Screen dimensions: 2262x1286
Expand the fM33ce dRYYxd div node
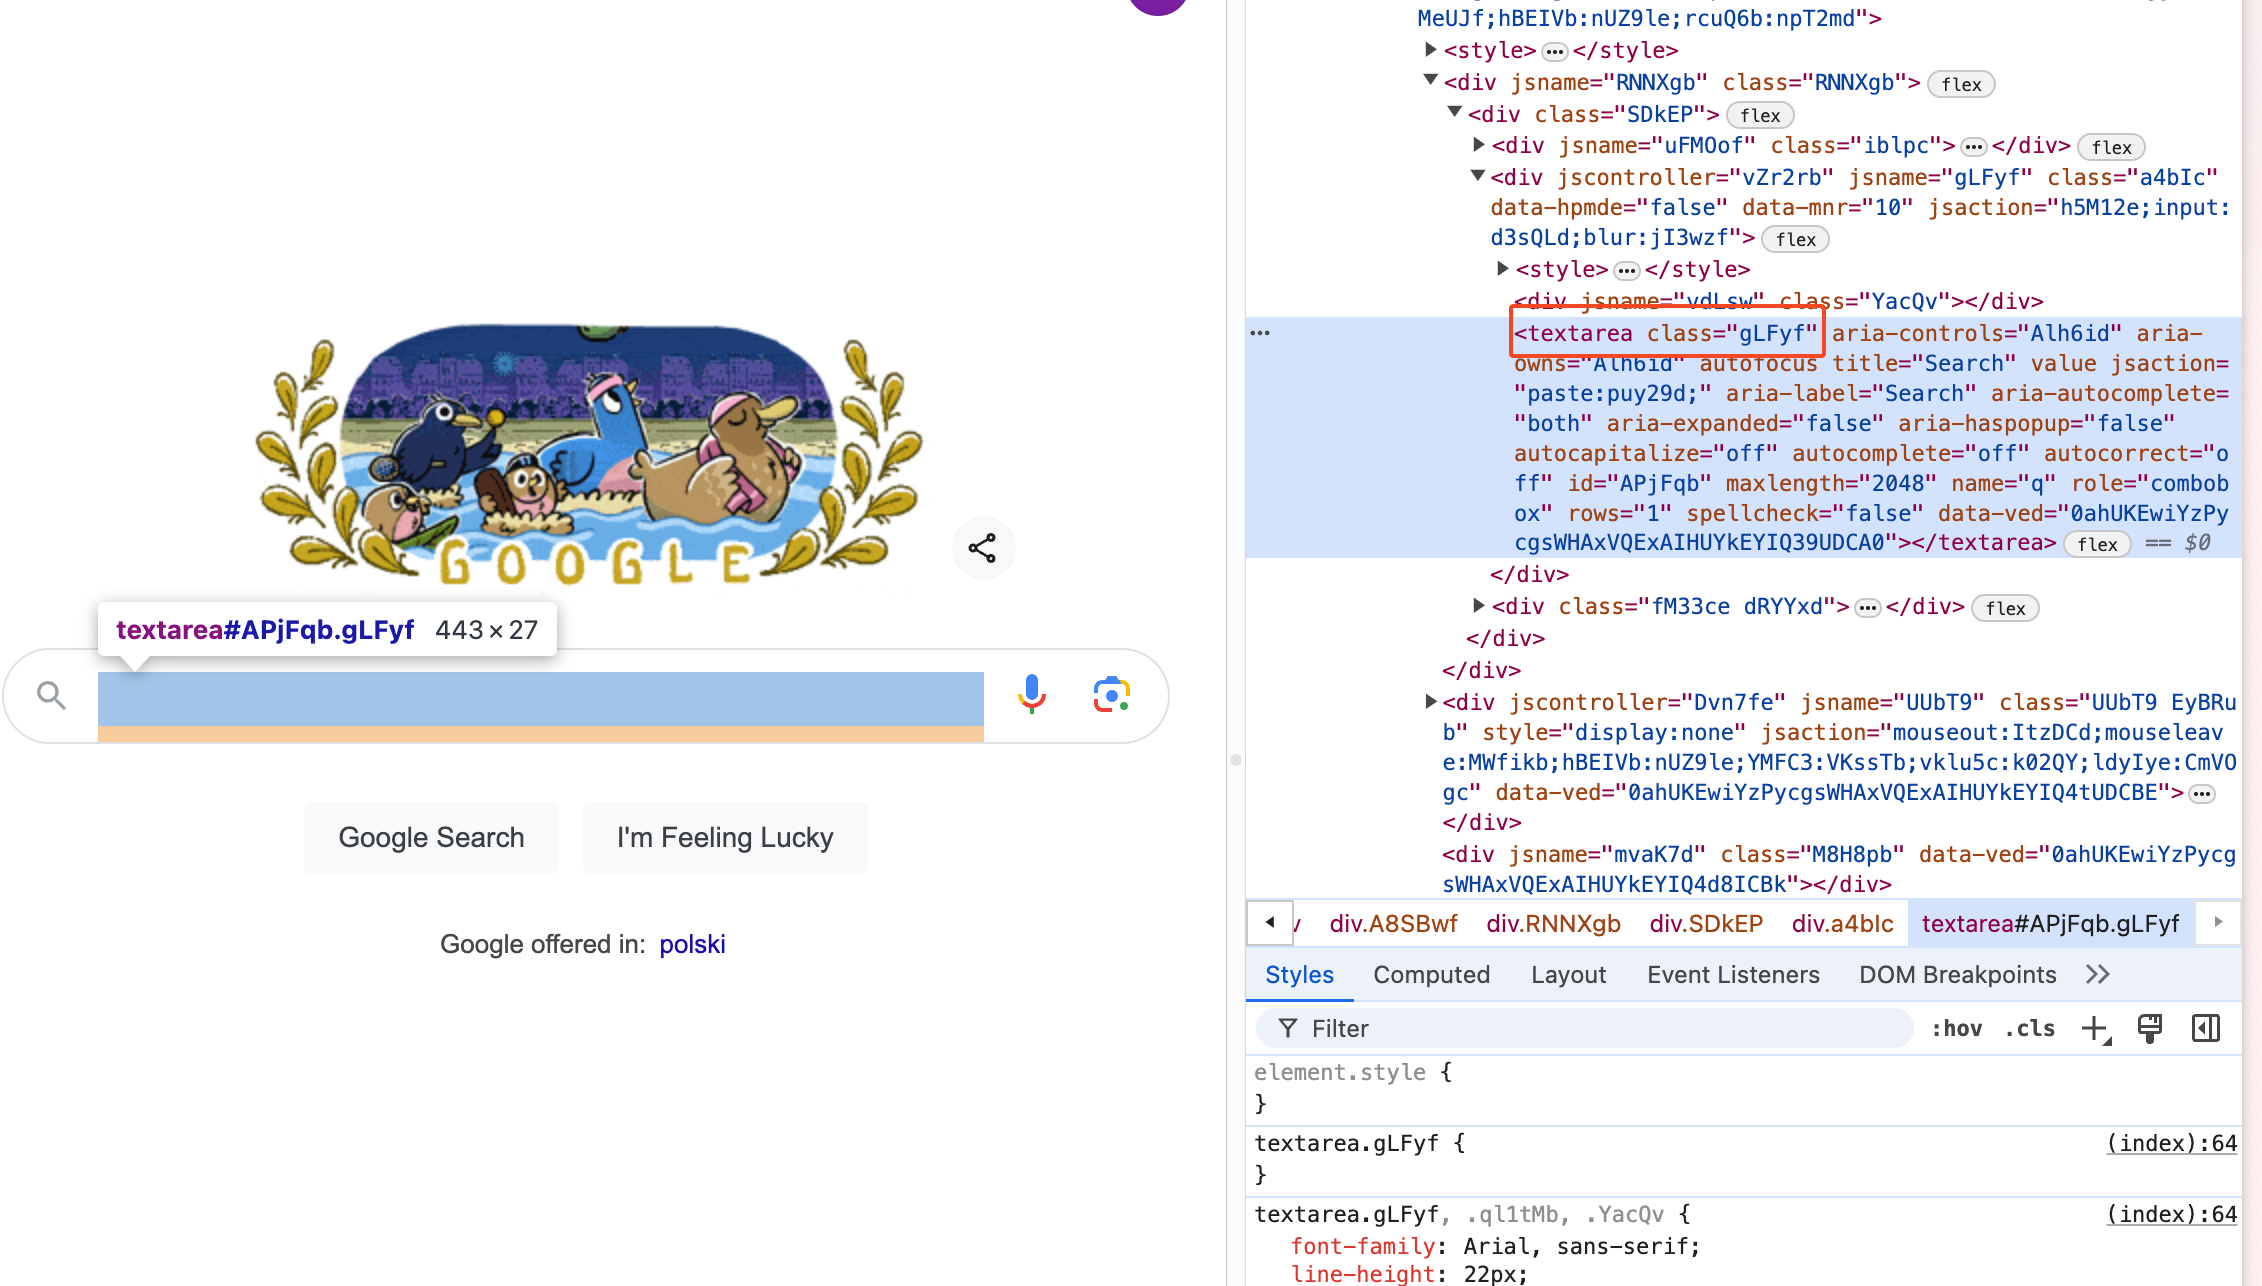tap(1479, 605)
